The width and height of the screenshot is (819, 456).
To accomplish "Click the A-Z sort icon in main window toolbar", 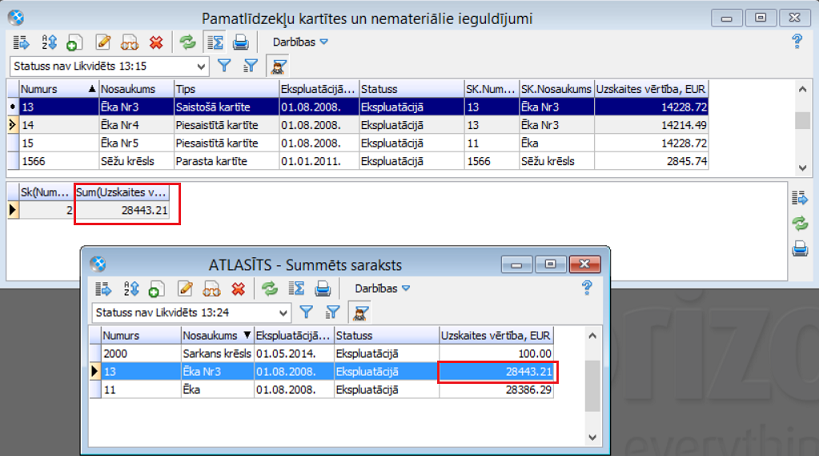I will (x=49, y=42).
